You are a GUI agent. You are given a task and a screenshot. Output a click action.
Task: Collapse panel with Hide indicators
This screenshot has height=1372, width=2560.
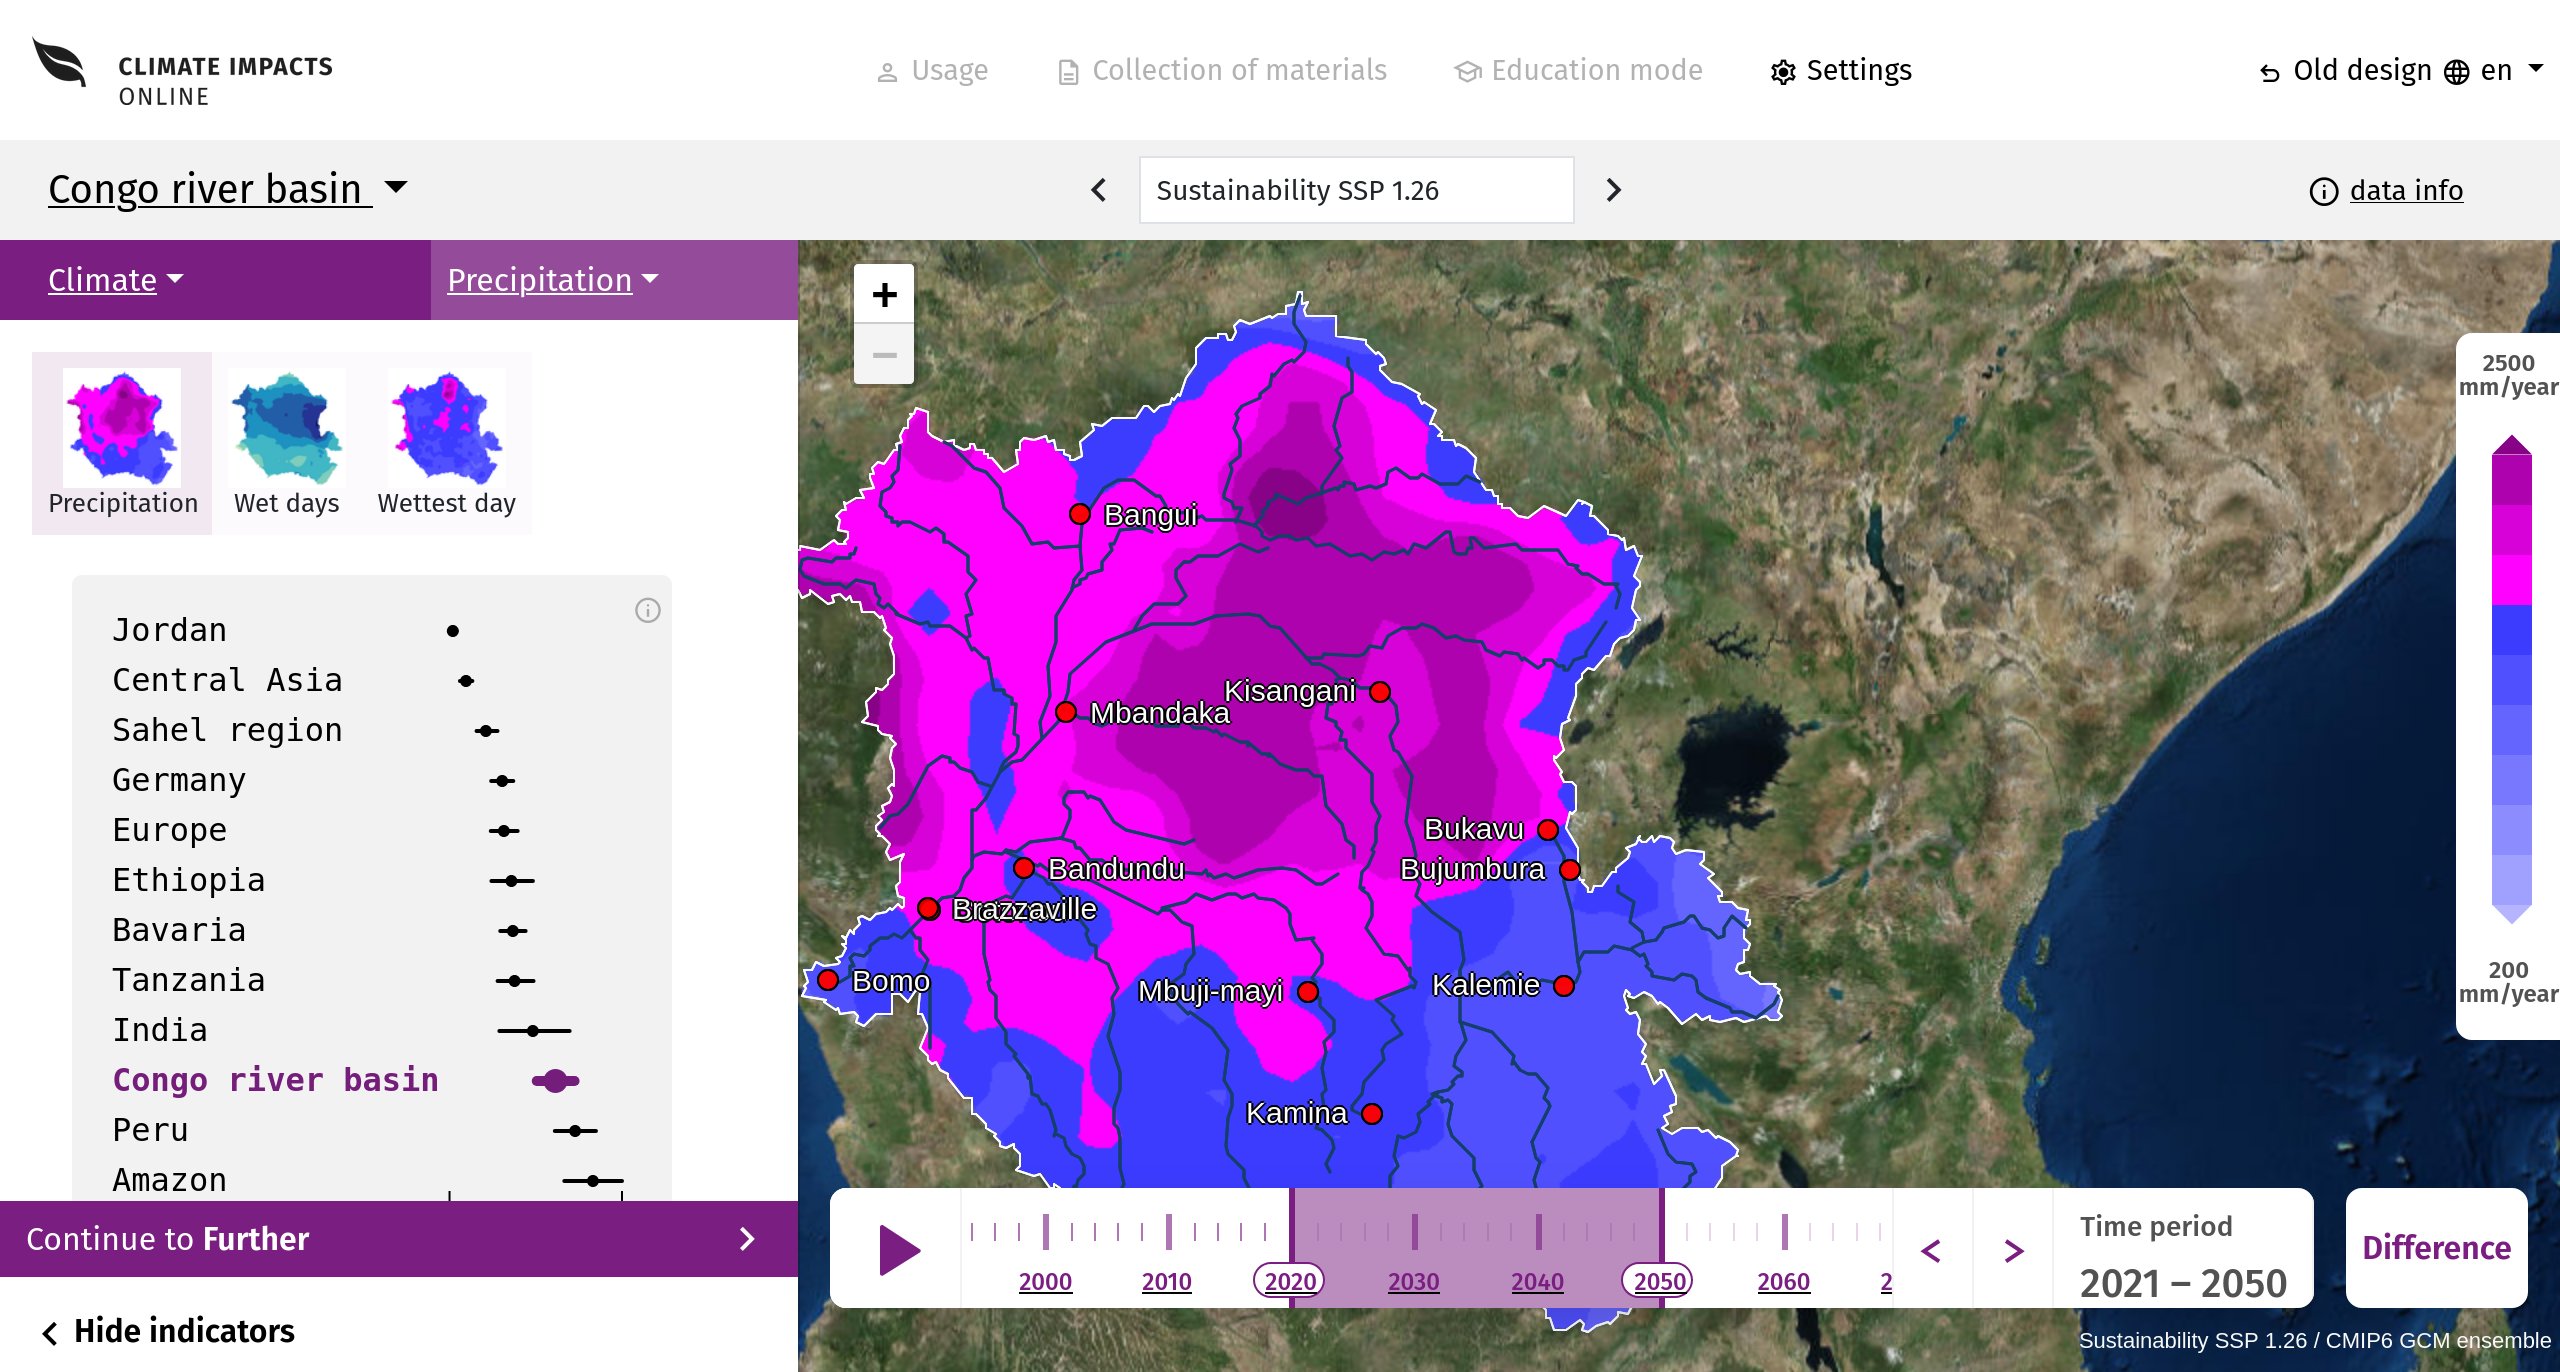click(168, 1331)
